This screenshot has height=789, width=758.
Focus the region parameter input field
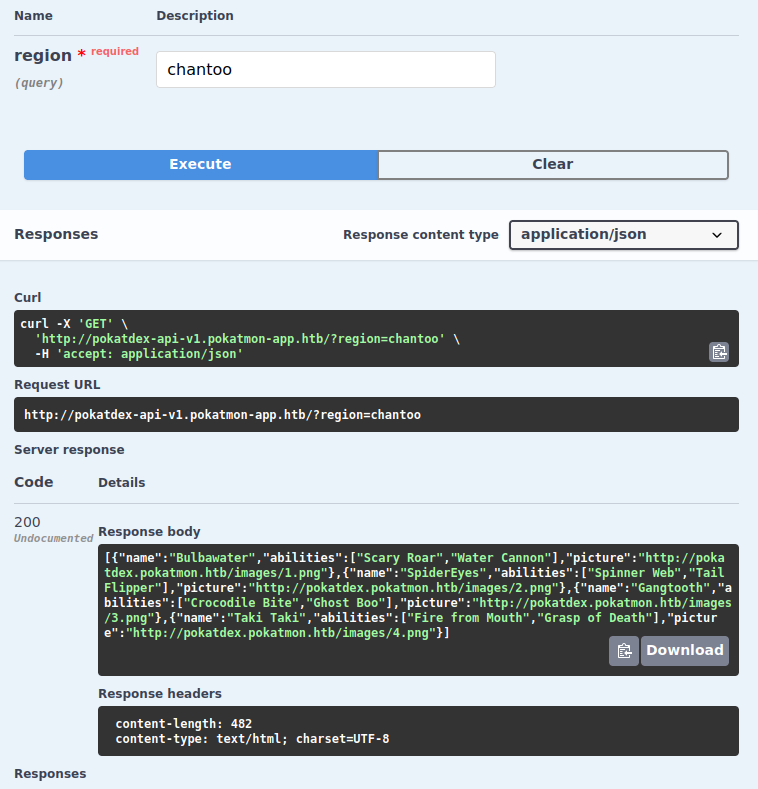click(325, 70)
